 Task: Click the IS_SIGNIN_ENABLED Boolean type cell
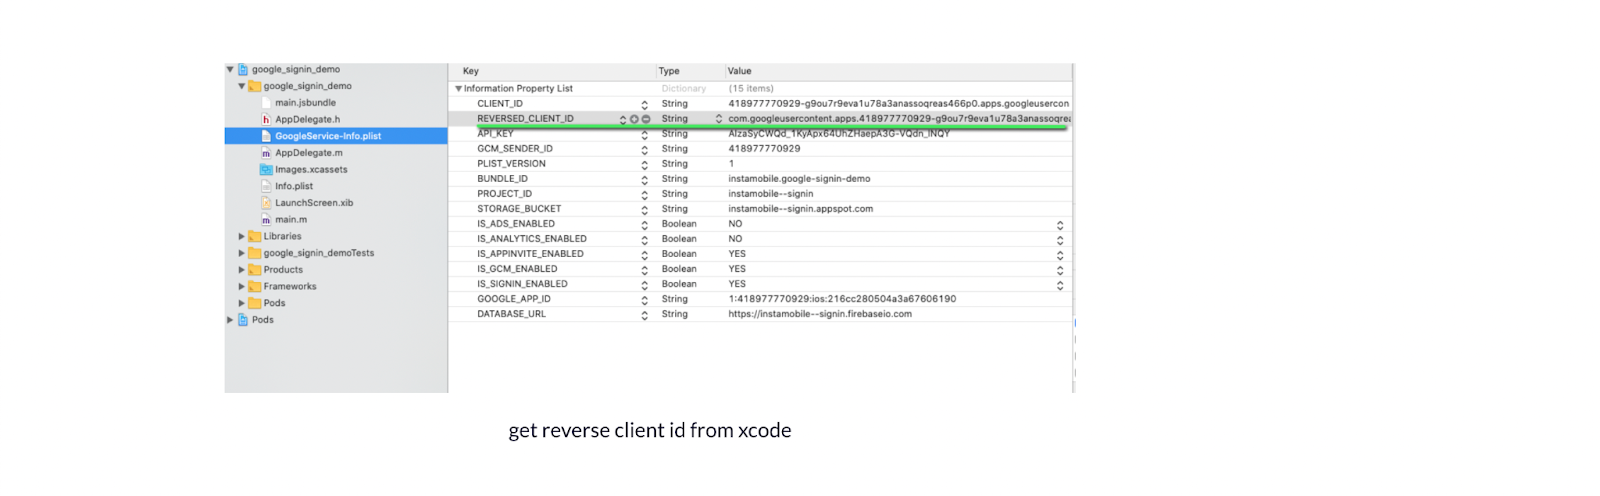click(679, 284)
